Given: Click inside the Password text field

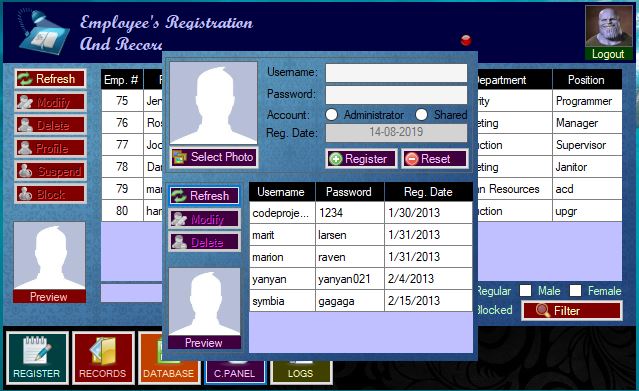Looking at the screenshot, I should coord(396,95).
